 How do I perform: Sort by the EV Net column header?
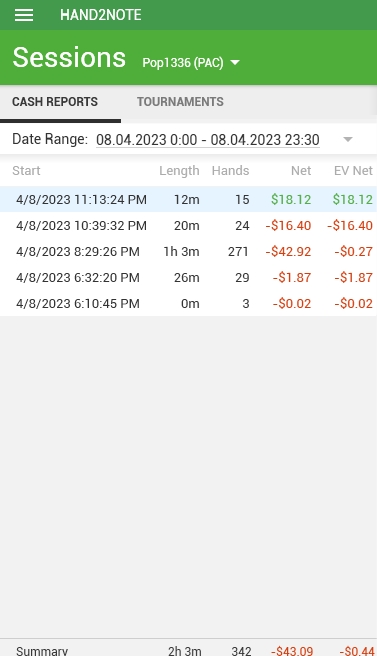(353, 171)
